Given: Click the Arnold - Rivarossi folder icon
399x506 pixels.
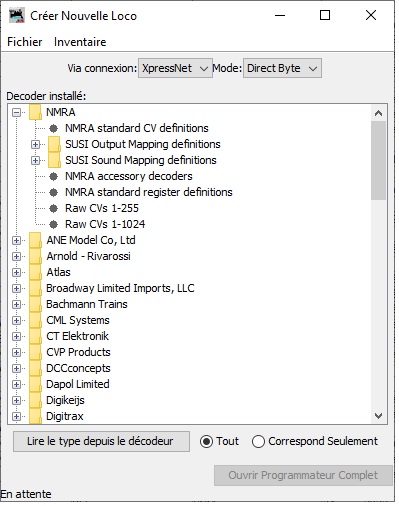Looking at the screenshot, I should [x=35, y=256].
